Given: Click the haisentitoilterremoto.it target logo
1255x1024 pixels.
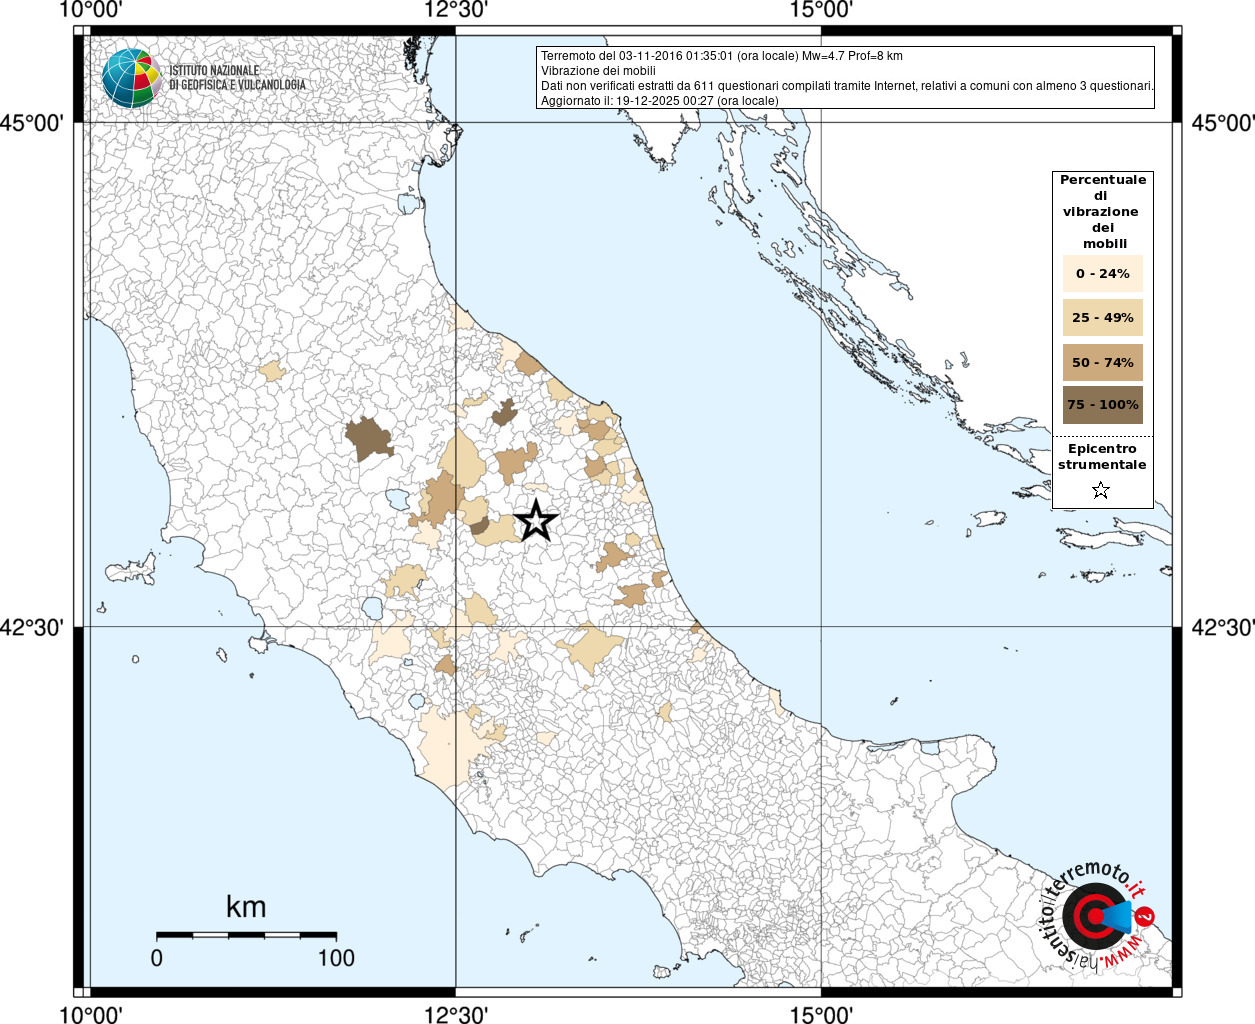Looking at the screenshot, I should [x=1096, y=916].
